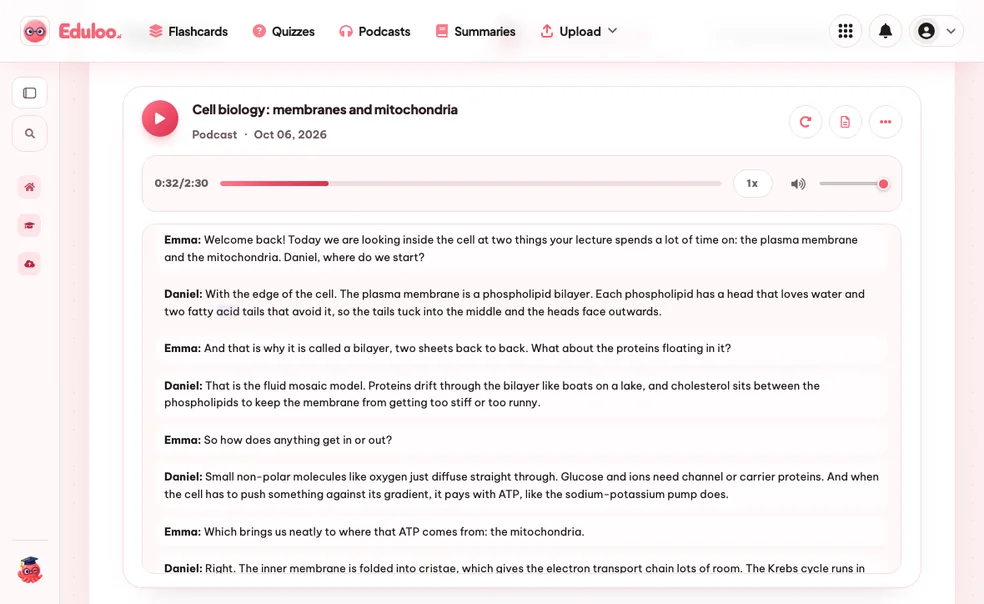Click the Eduloo logo

coord(71,31)
